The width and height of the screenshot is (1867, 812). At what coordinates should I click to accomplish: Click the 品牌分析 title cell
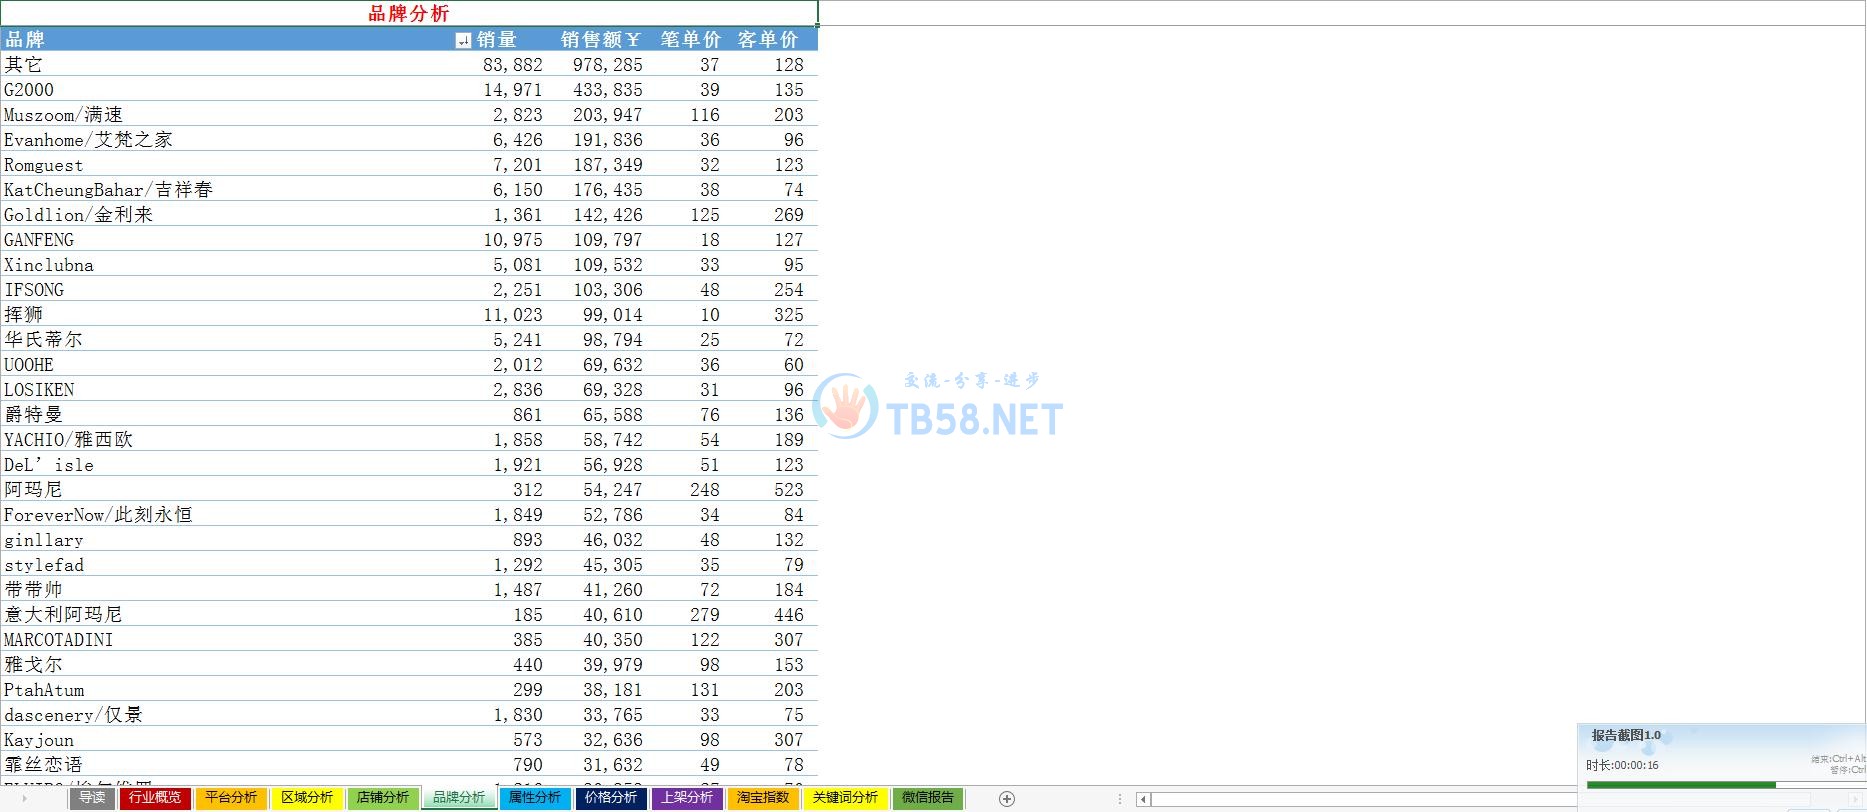tap(409, 13)
